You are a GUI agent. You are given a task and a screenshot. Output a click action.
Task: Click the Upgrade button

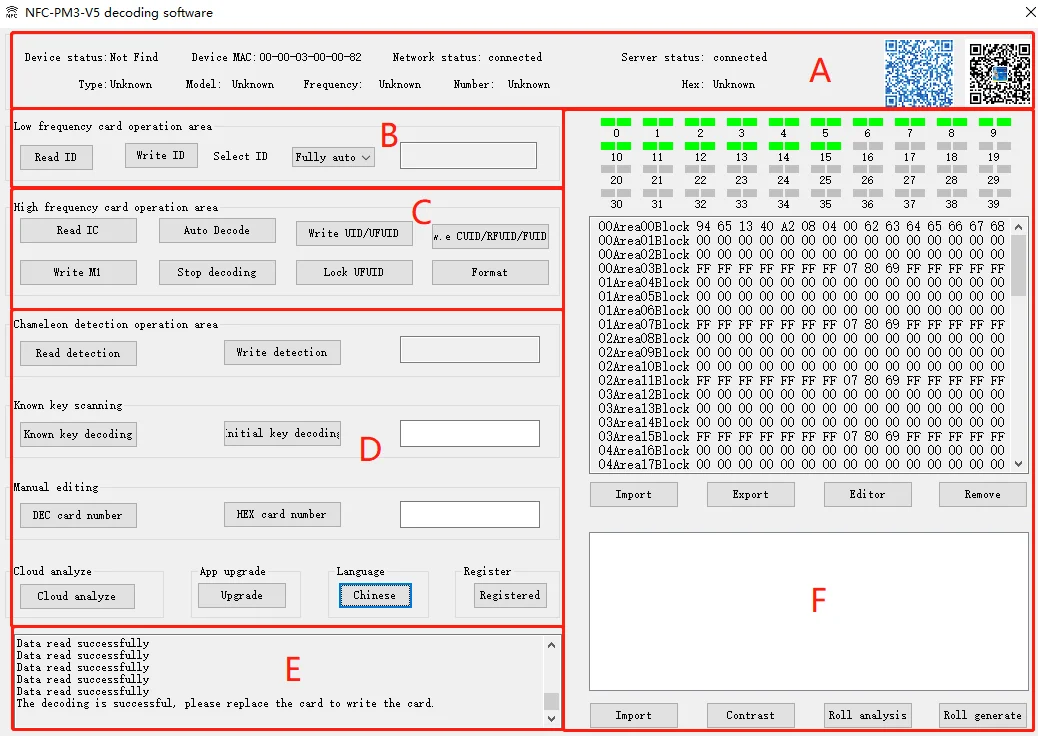[x=242, y=596]
